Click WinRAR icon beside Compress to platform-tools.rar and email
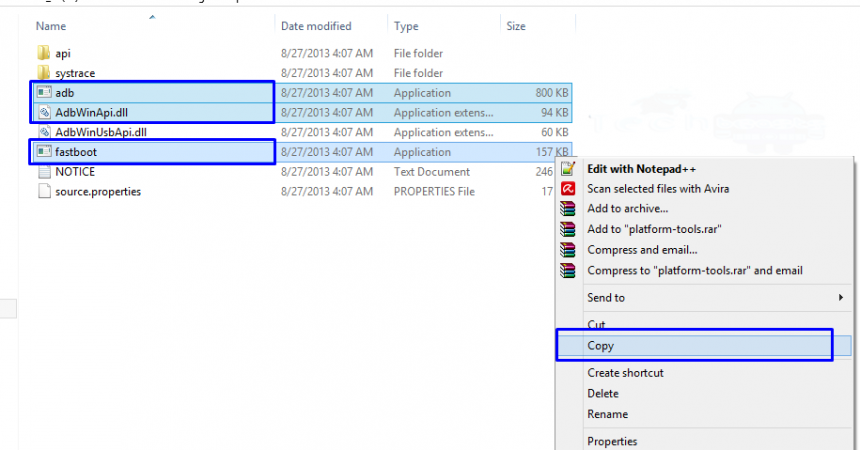The width and height of the screenshot is (860, 450). (x=568, y=271)
